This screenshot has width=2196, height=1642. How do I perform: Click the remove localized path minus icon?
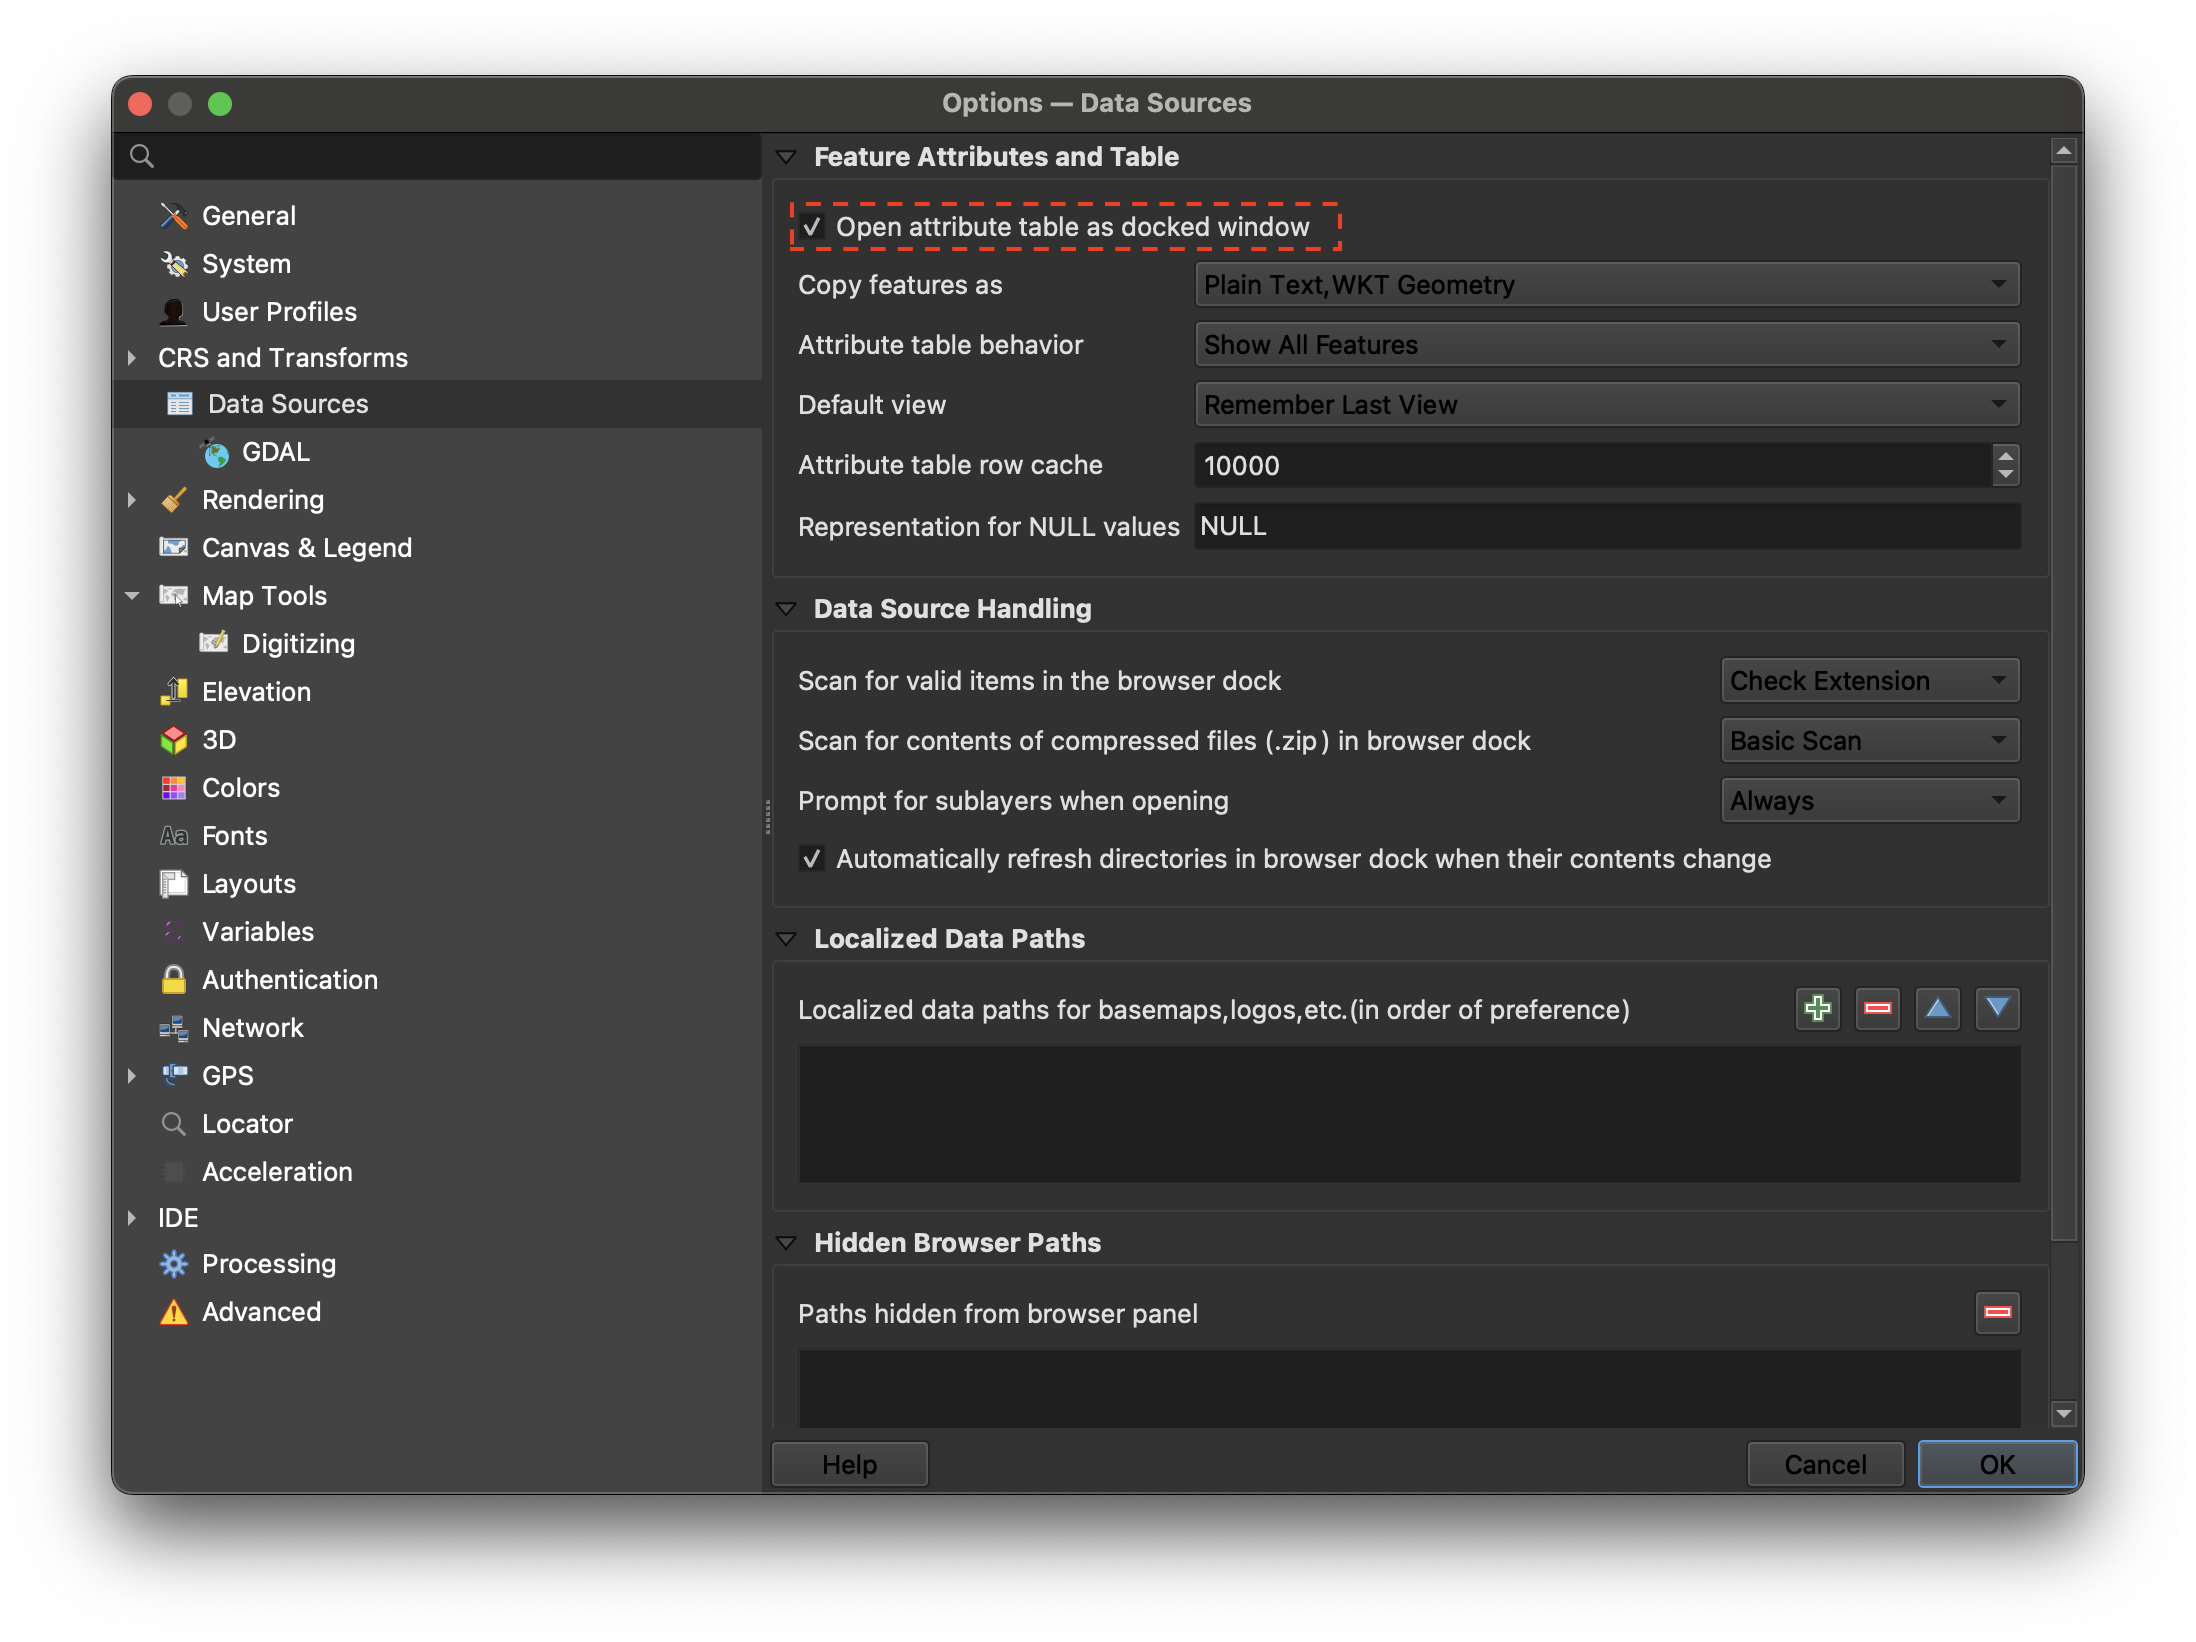point(1877,1008)
